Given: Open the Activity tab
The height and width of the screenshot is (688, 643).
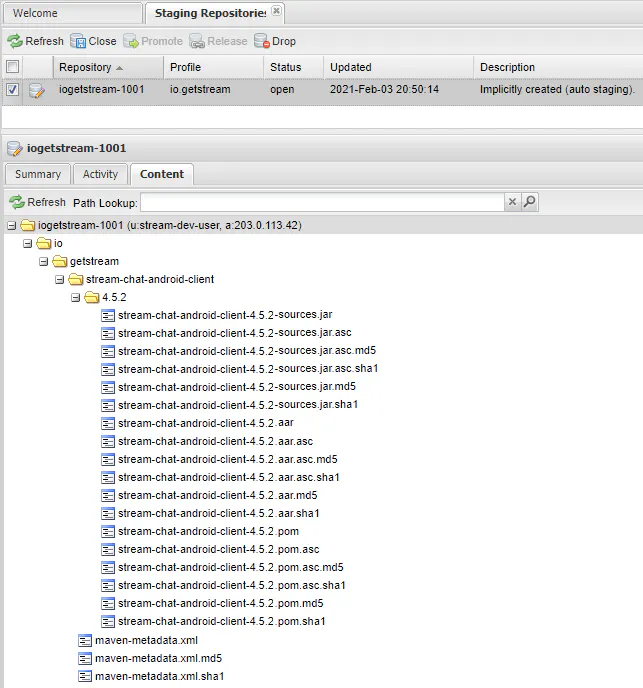Looking at the screenshot, I should (101, 174).
